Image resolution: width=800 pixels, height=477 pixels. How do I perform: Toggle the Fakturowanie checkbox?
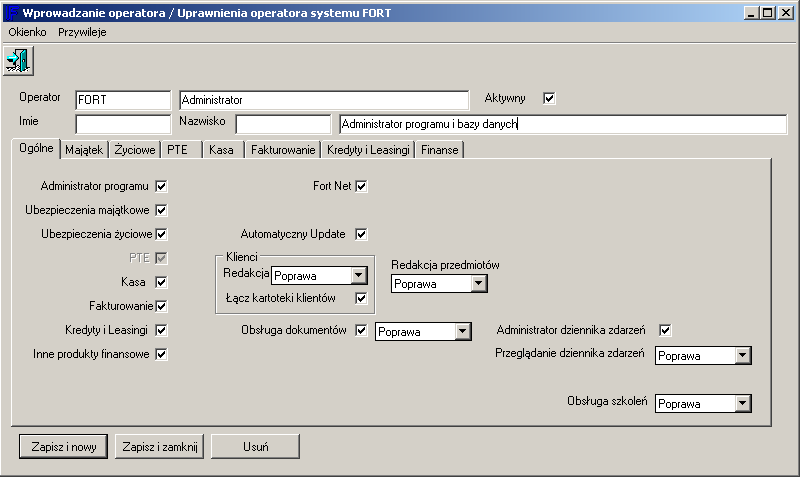pyautogui.click(x=161, y=306)
